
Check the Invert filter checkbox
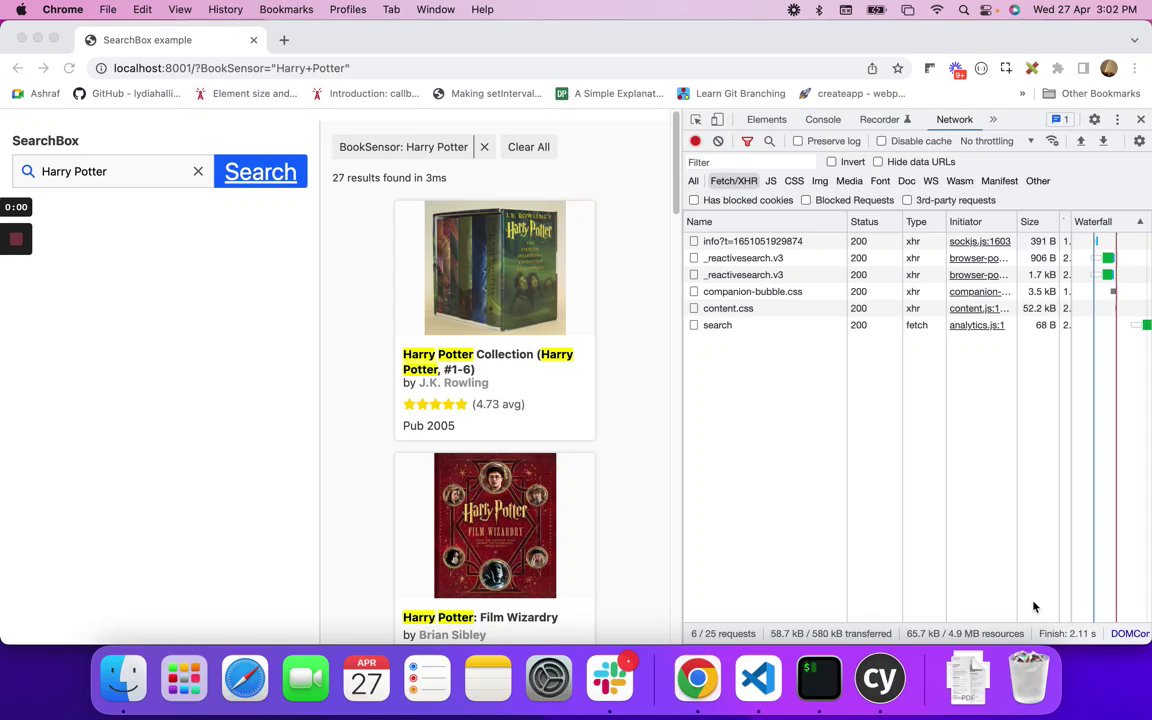[831, 162]
